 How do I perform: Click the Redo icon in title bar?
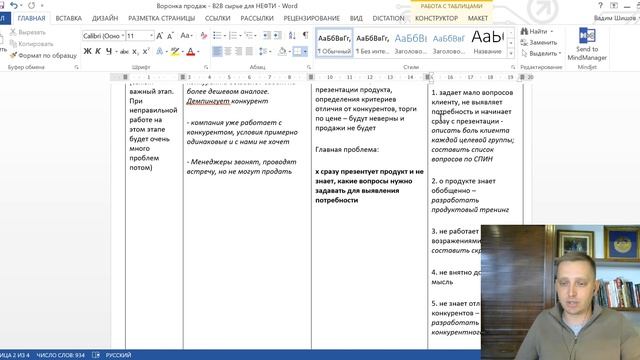(x=31, y=5)
